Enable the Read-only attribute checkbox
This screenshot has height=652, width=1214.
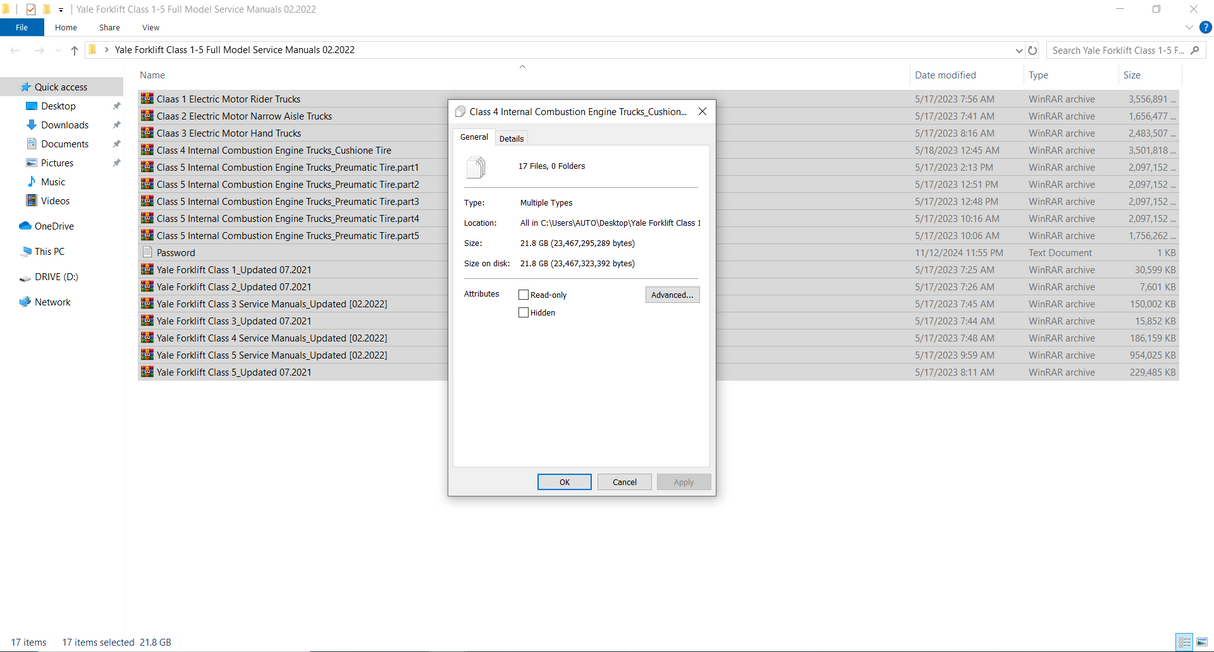(x=524, y=295)
